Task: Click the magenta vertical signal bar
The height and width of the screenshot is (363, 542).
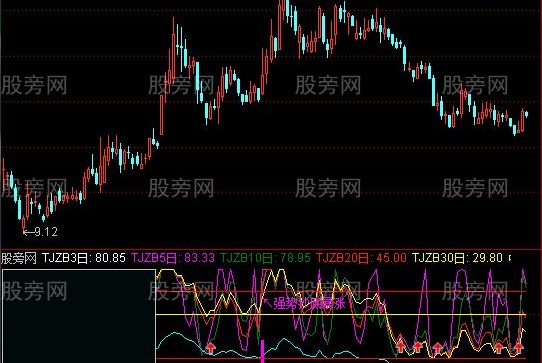Action: 262,352
